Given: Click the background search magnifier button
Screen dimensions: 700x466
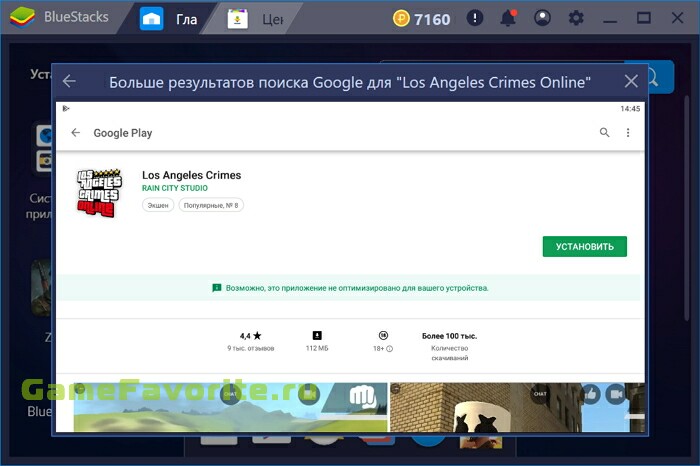Looking at the screenshot, I should click(661, 77).
